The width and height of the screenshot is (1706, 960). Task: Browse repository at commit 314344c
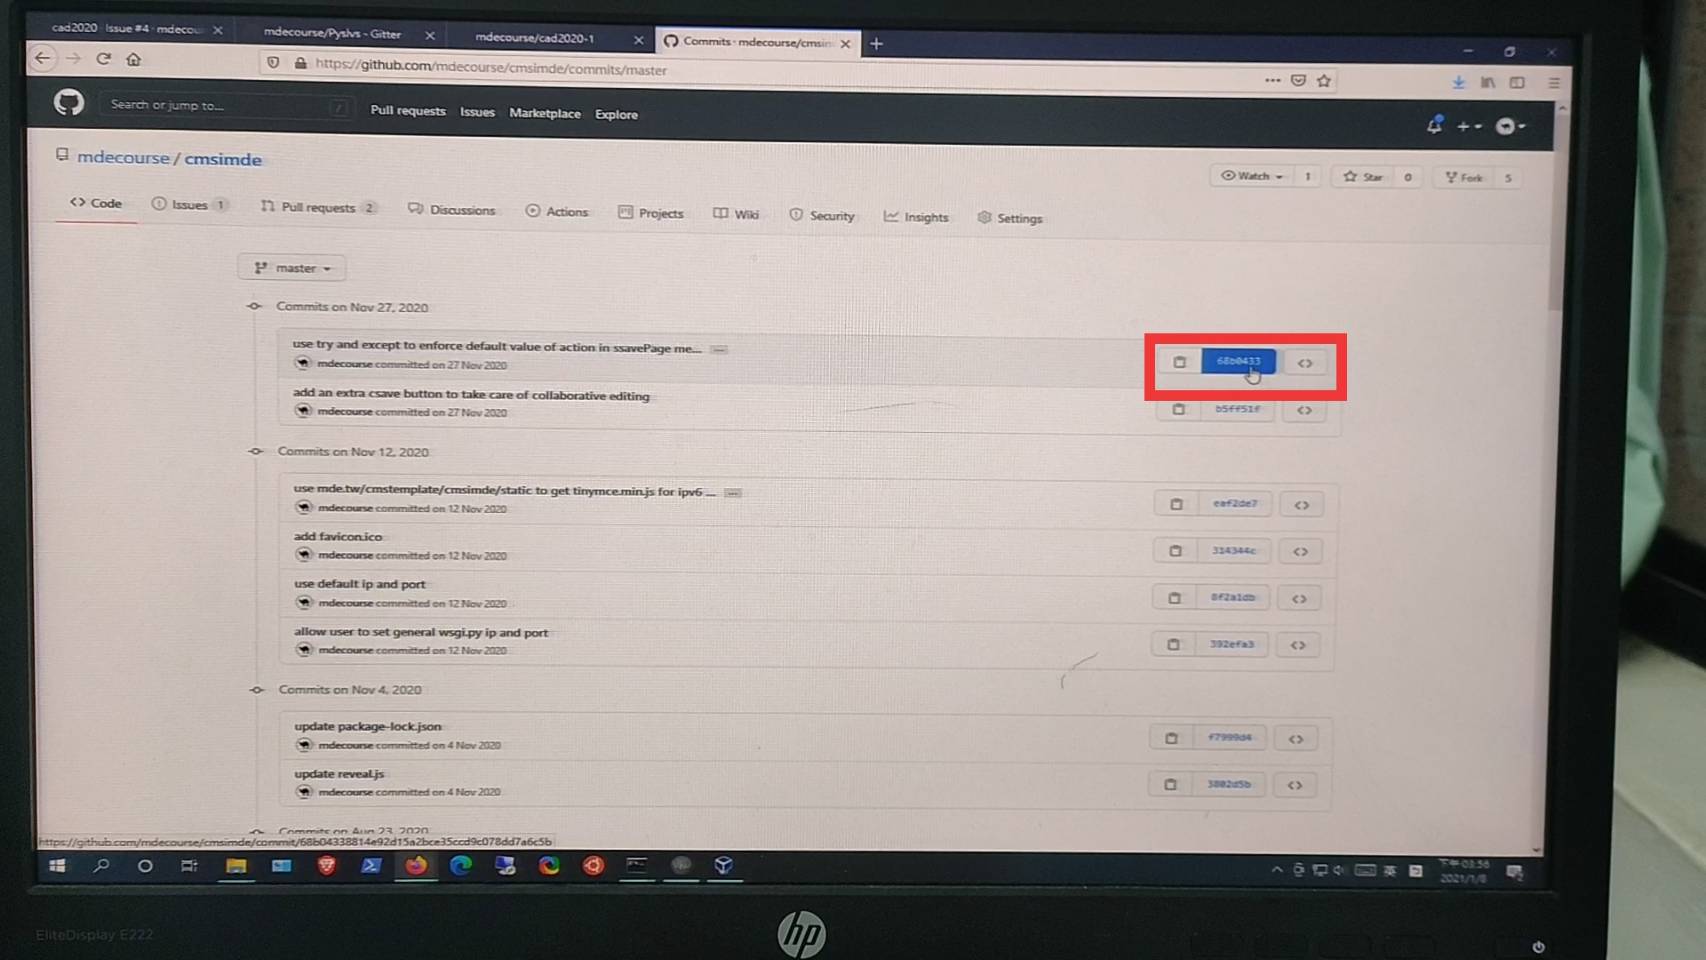[x=1300, y=552]
